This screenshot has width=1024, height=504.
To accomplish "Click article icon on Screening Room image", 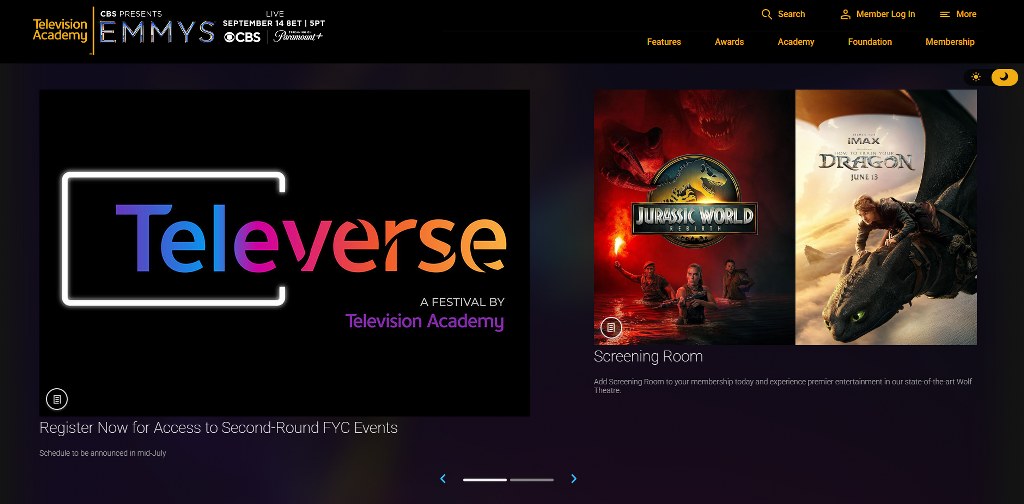I will point(611,328).
